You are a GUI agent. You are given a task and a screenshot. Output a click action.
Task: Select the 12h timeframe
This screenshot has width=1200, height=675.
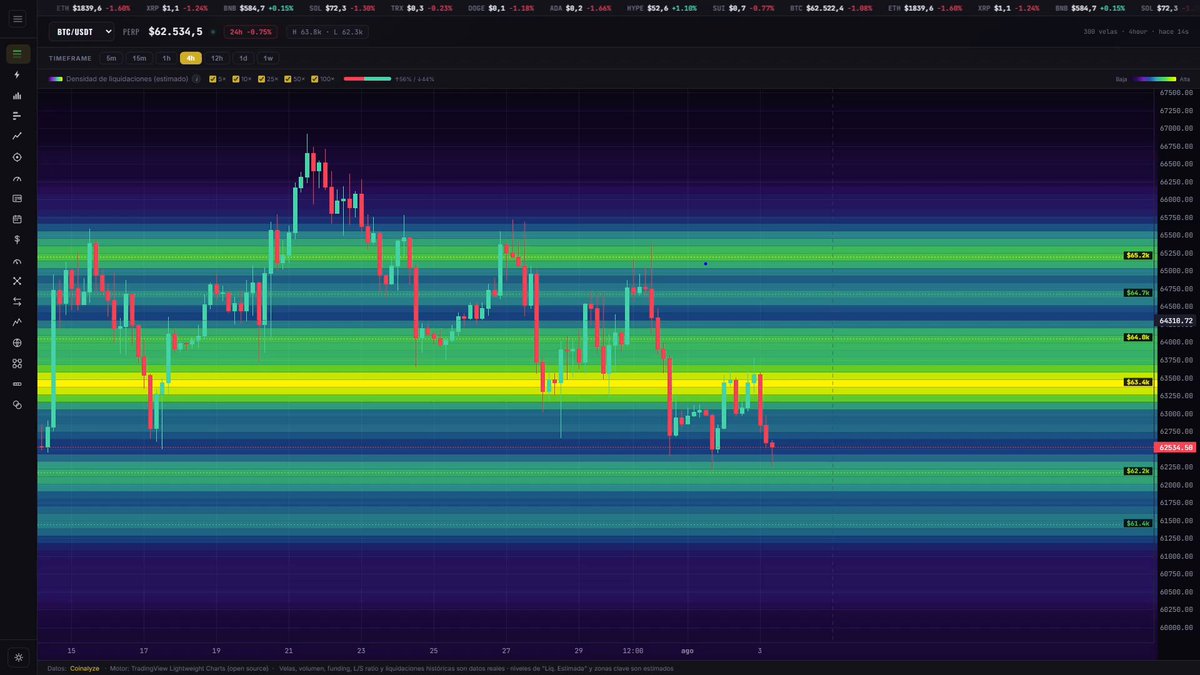pos(217,58)
